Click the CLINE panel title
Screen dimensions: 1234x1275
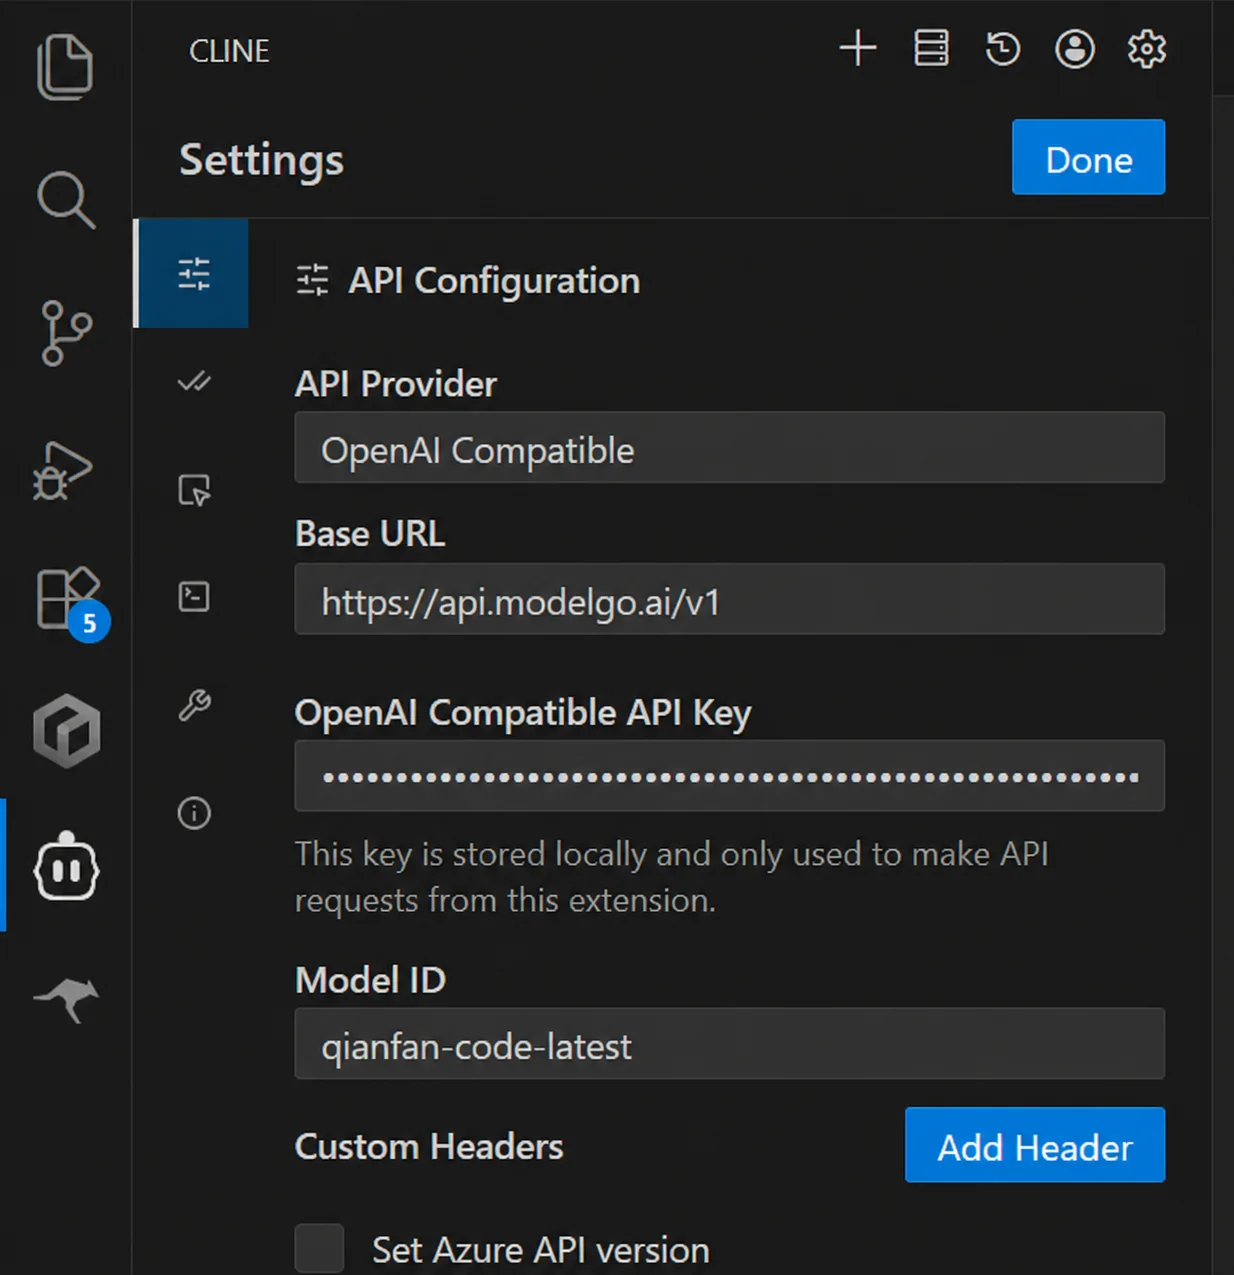click(x=229, y=51)
